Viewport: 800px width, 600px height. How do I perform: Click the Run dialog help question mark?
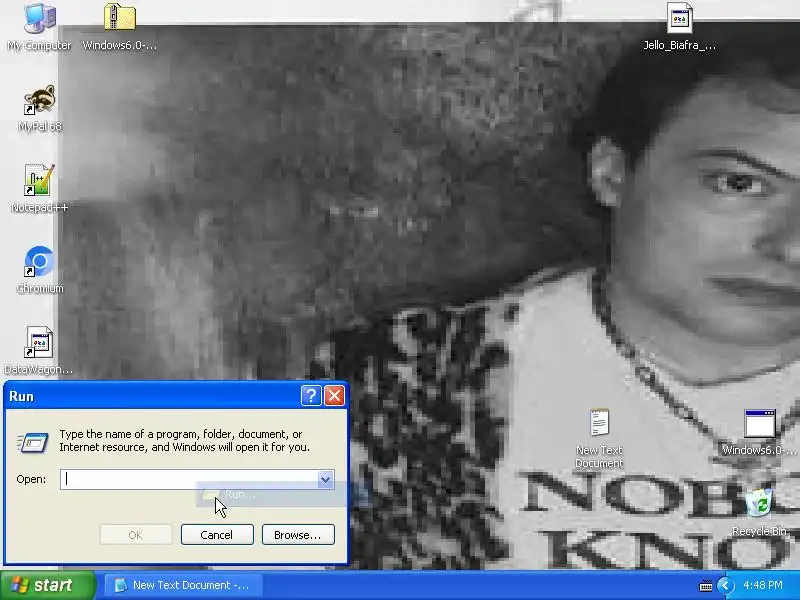click(311, 395)
